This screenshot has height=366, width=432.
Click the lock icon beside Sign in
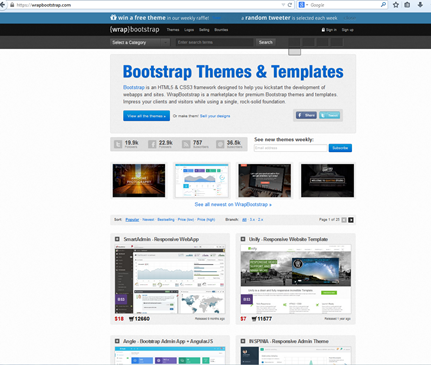click(323, 30)
